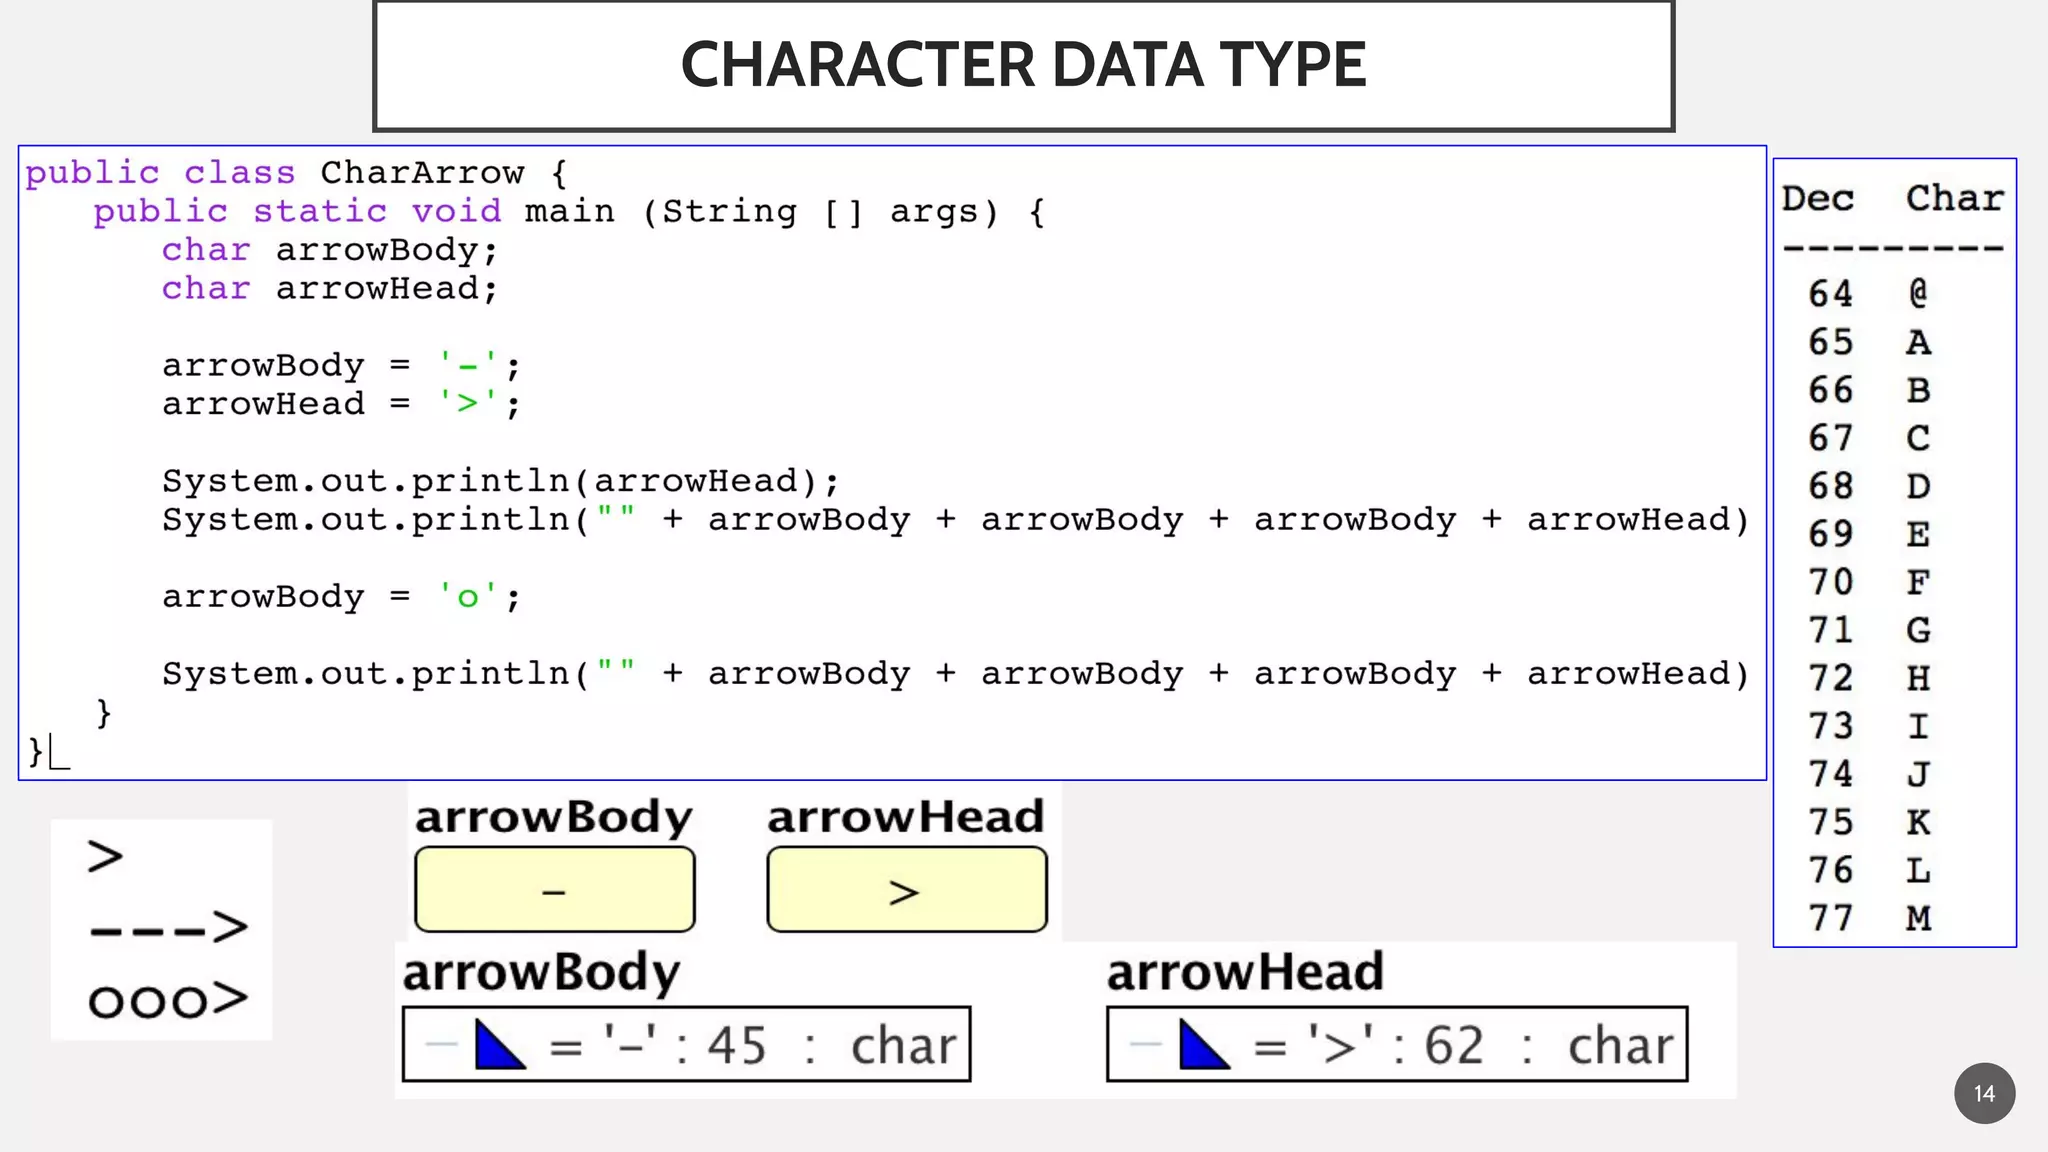Image resolution: width=2048 pixels, height=1152 pixels.
Task: Click the output line '--->'
Action: click(168, 928)
